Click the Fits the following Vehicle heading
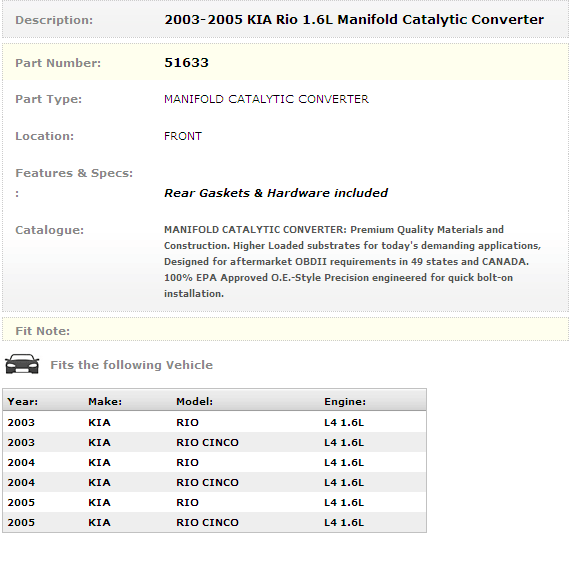Screen dimensions: 570x562 click(x=132, y=365)
